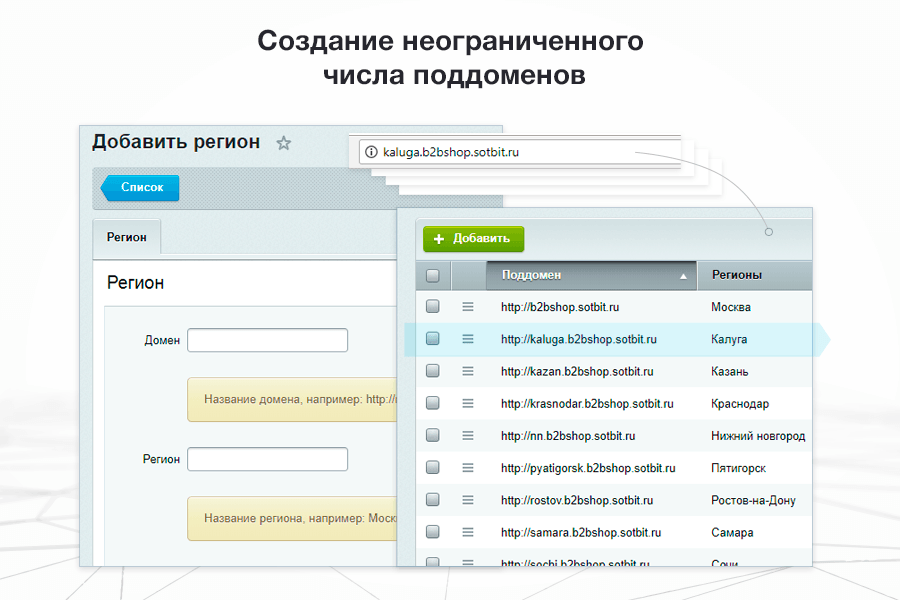Tick the checkbox for the Казань row
The image size is (900, 600).
[x=433, y=371]
